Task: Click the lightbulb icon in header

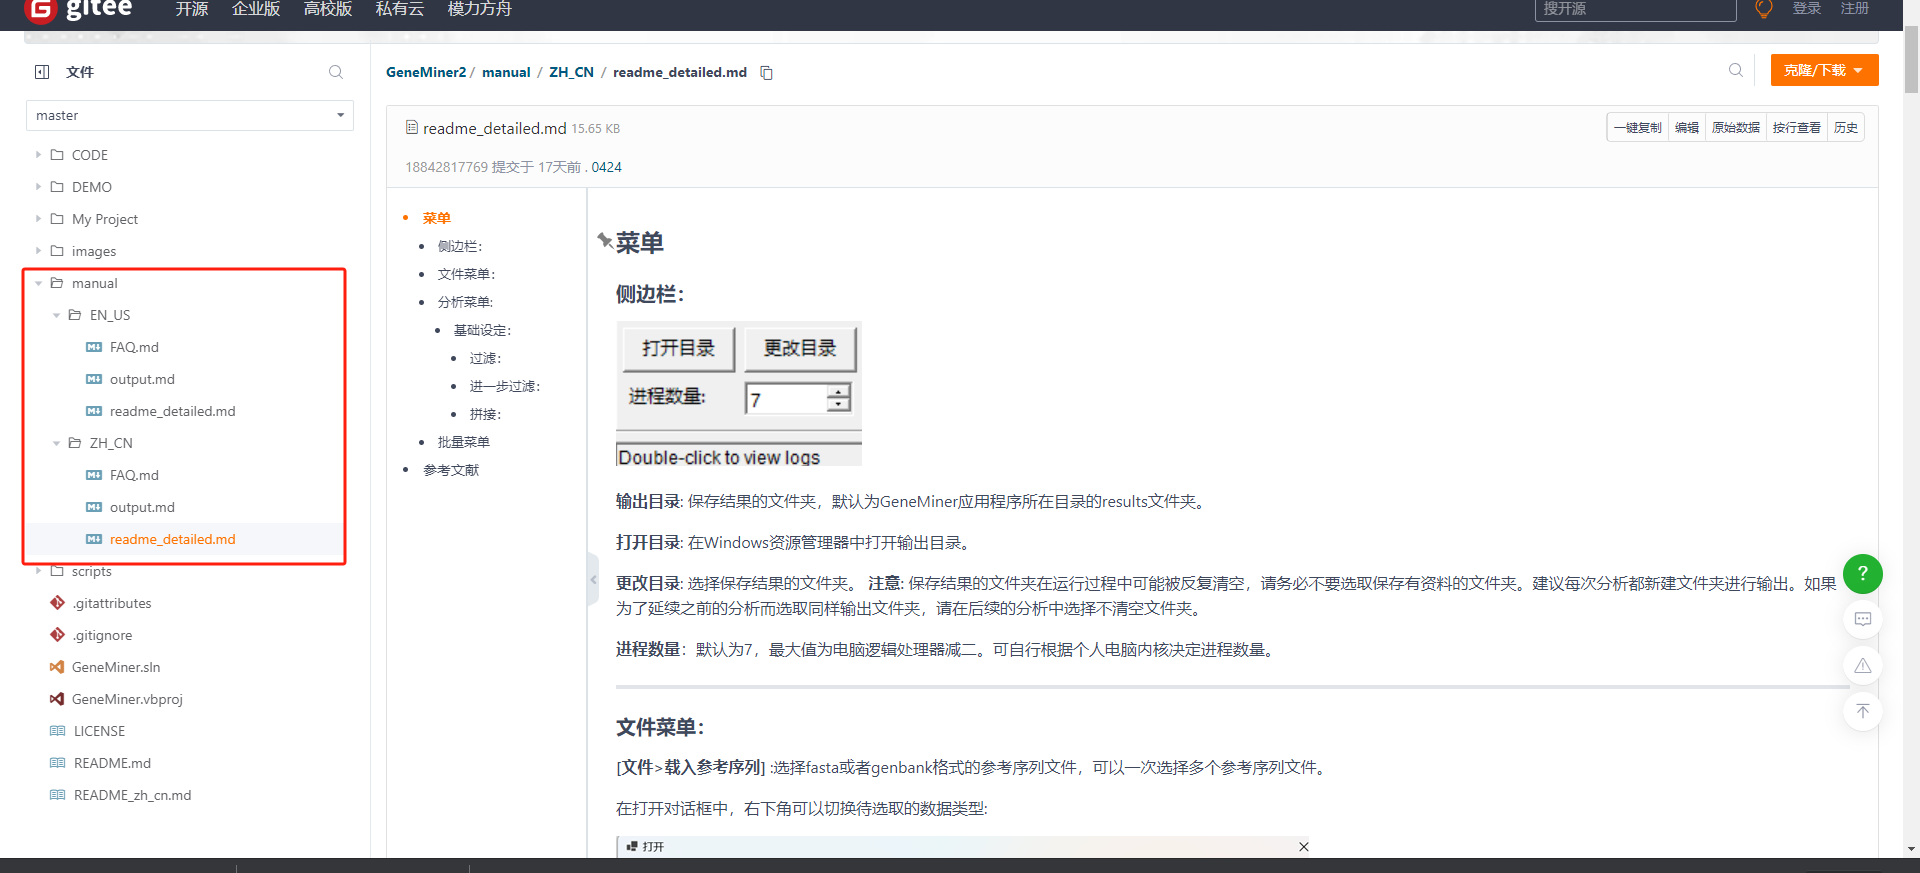Action: (x=1764, y=9)
